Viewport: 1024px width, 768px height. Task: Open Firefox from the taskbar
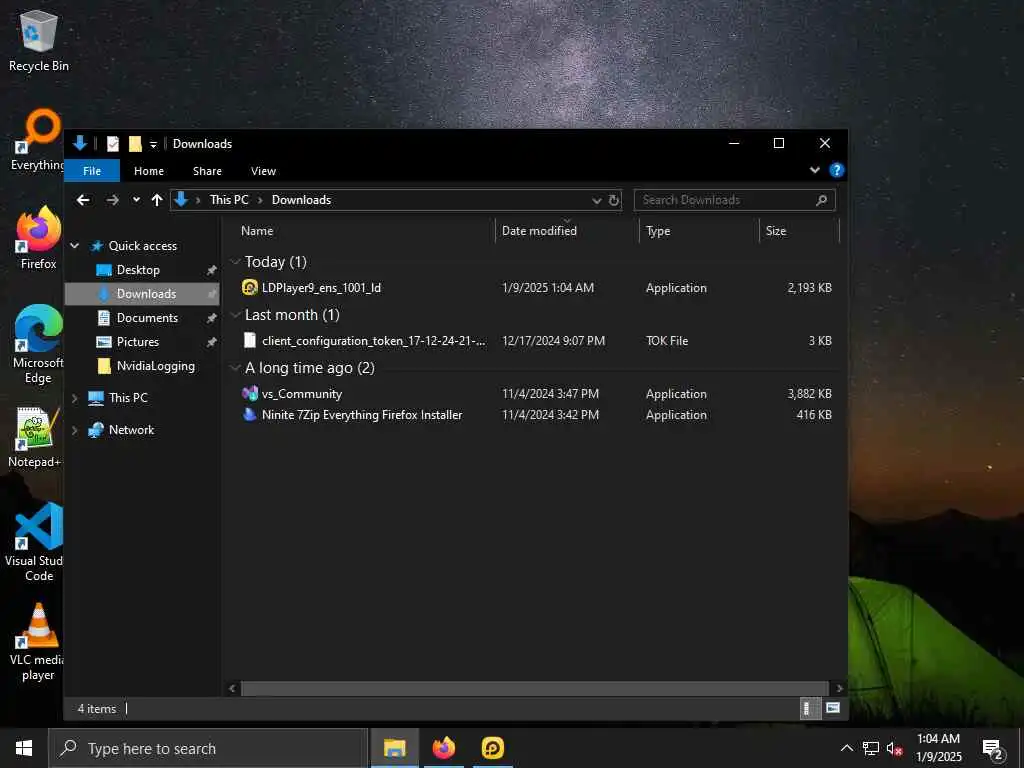click(443, 748)
